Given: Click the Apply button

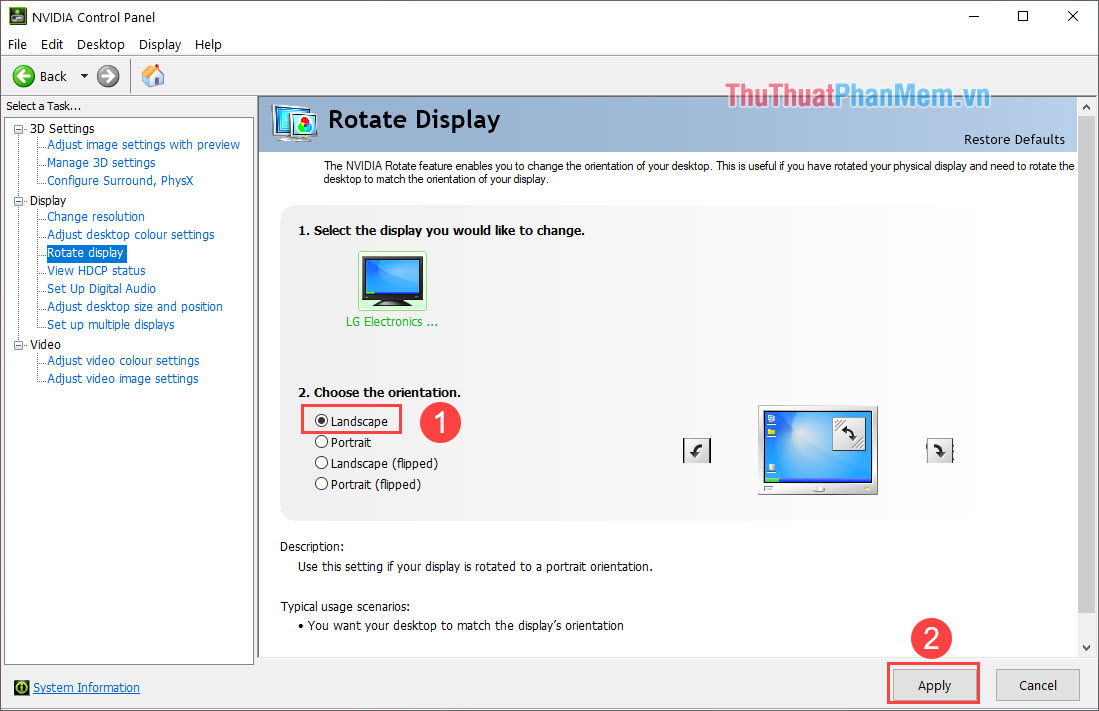Looking at the screenshot, I should [934, 685].
